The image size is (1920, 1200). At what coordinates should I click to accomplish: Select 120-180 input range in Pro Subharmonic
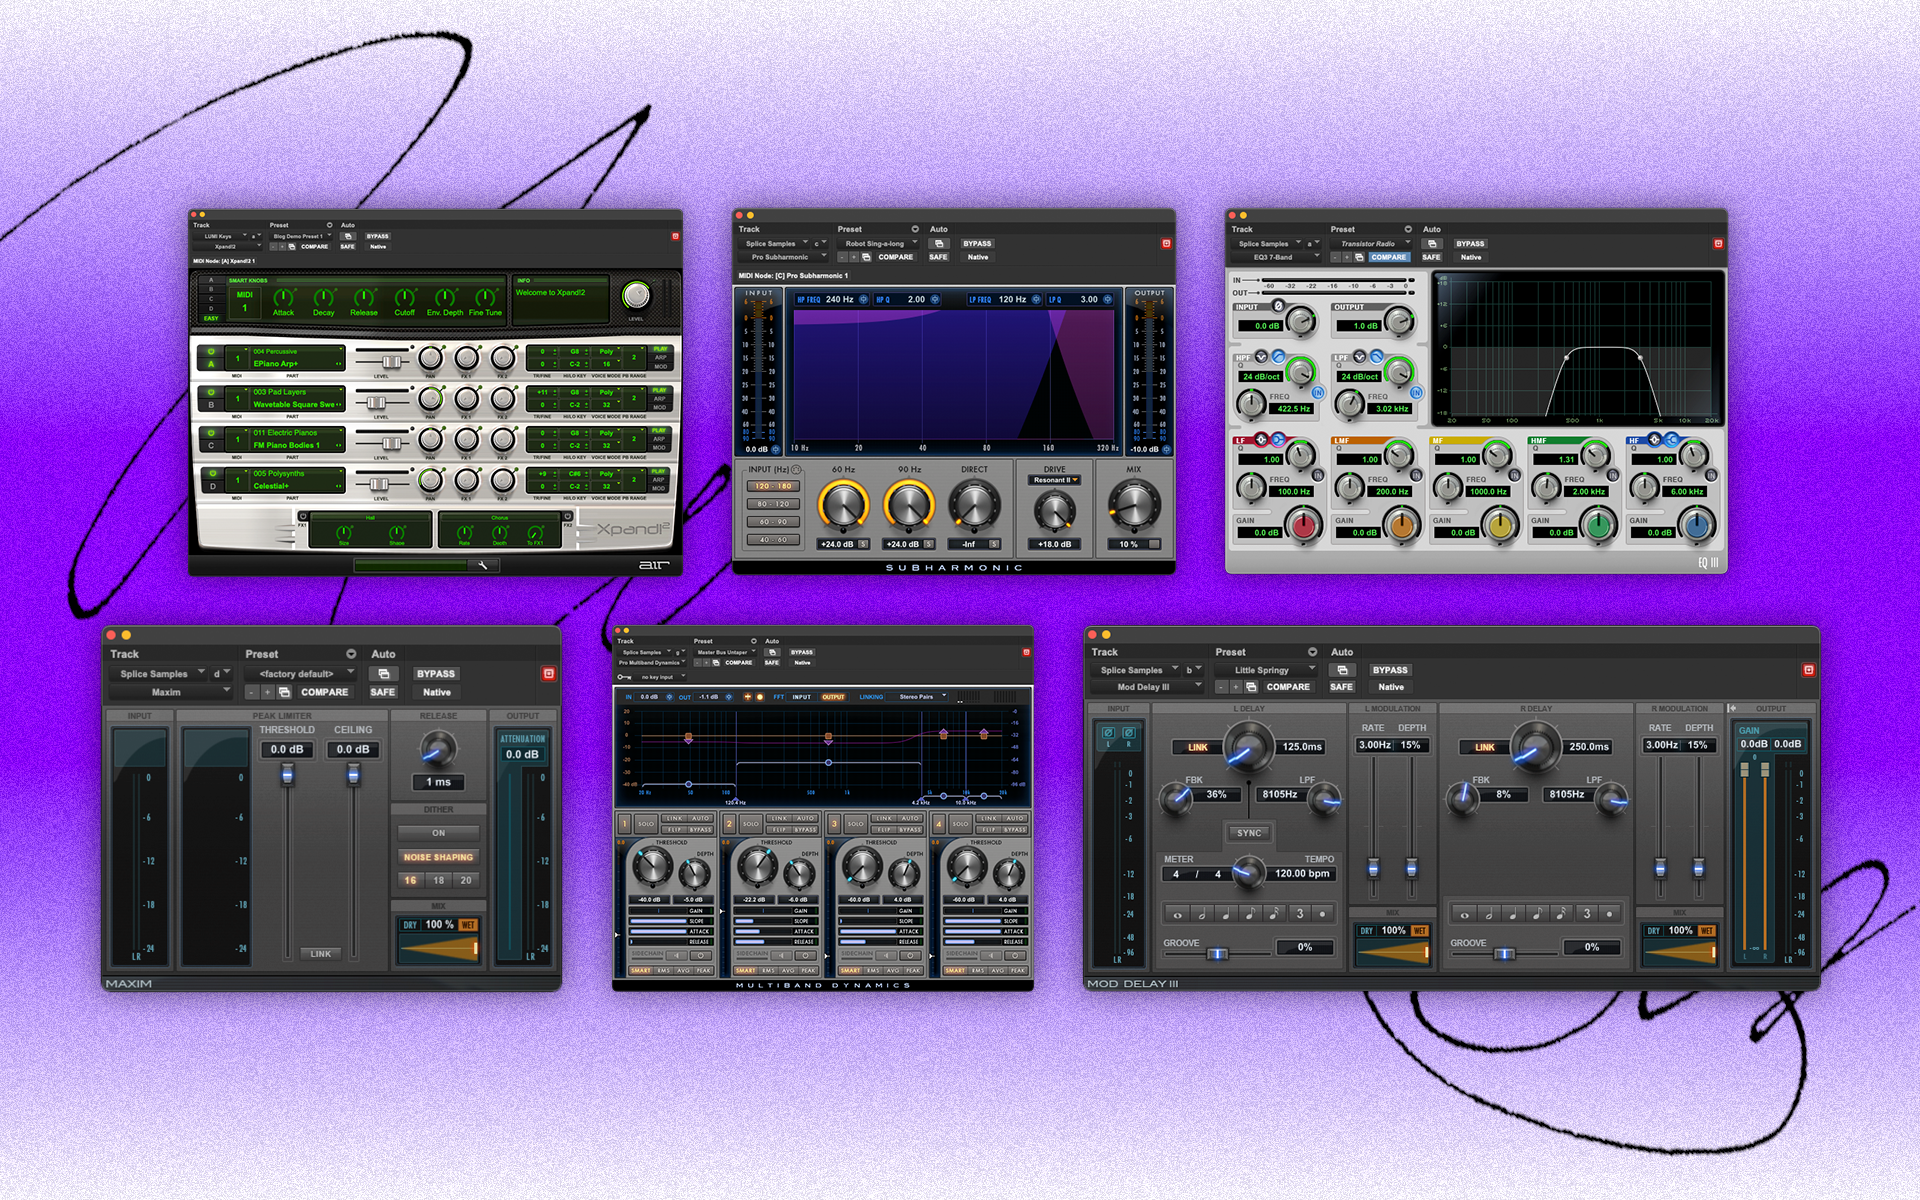point(773,486)
